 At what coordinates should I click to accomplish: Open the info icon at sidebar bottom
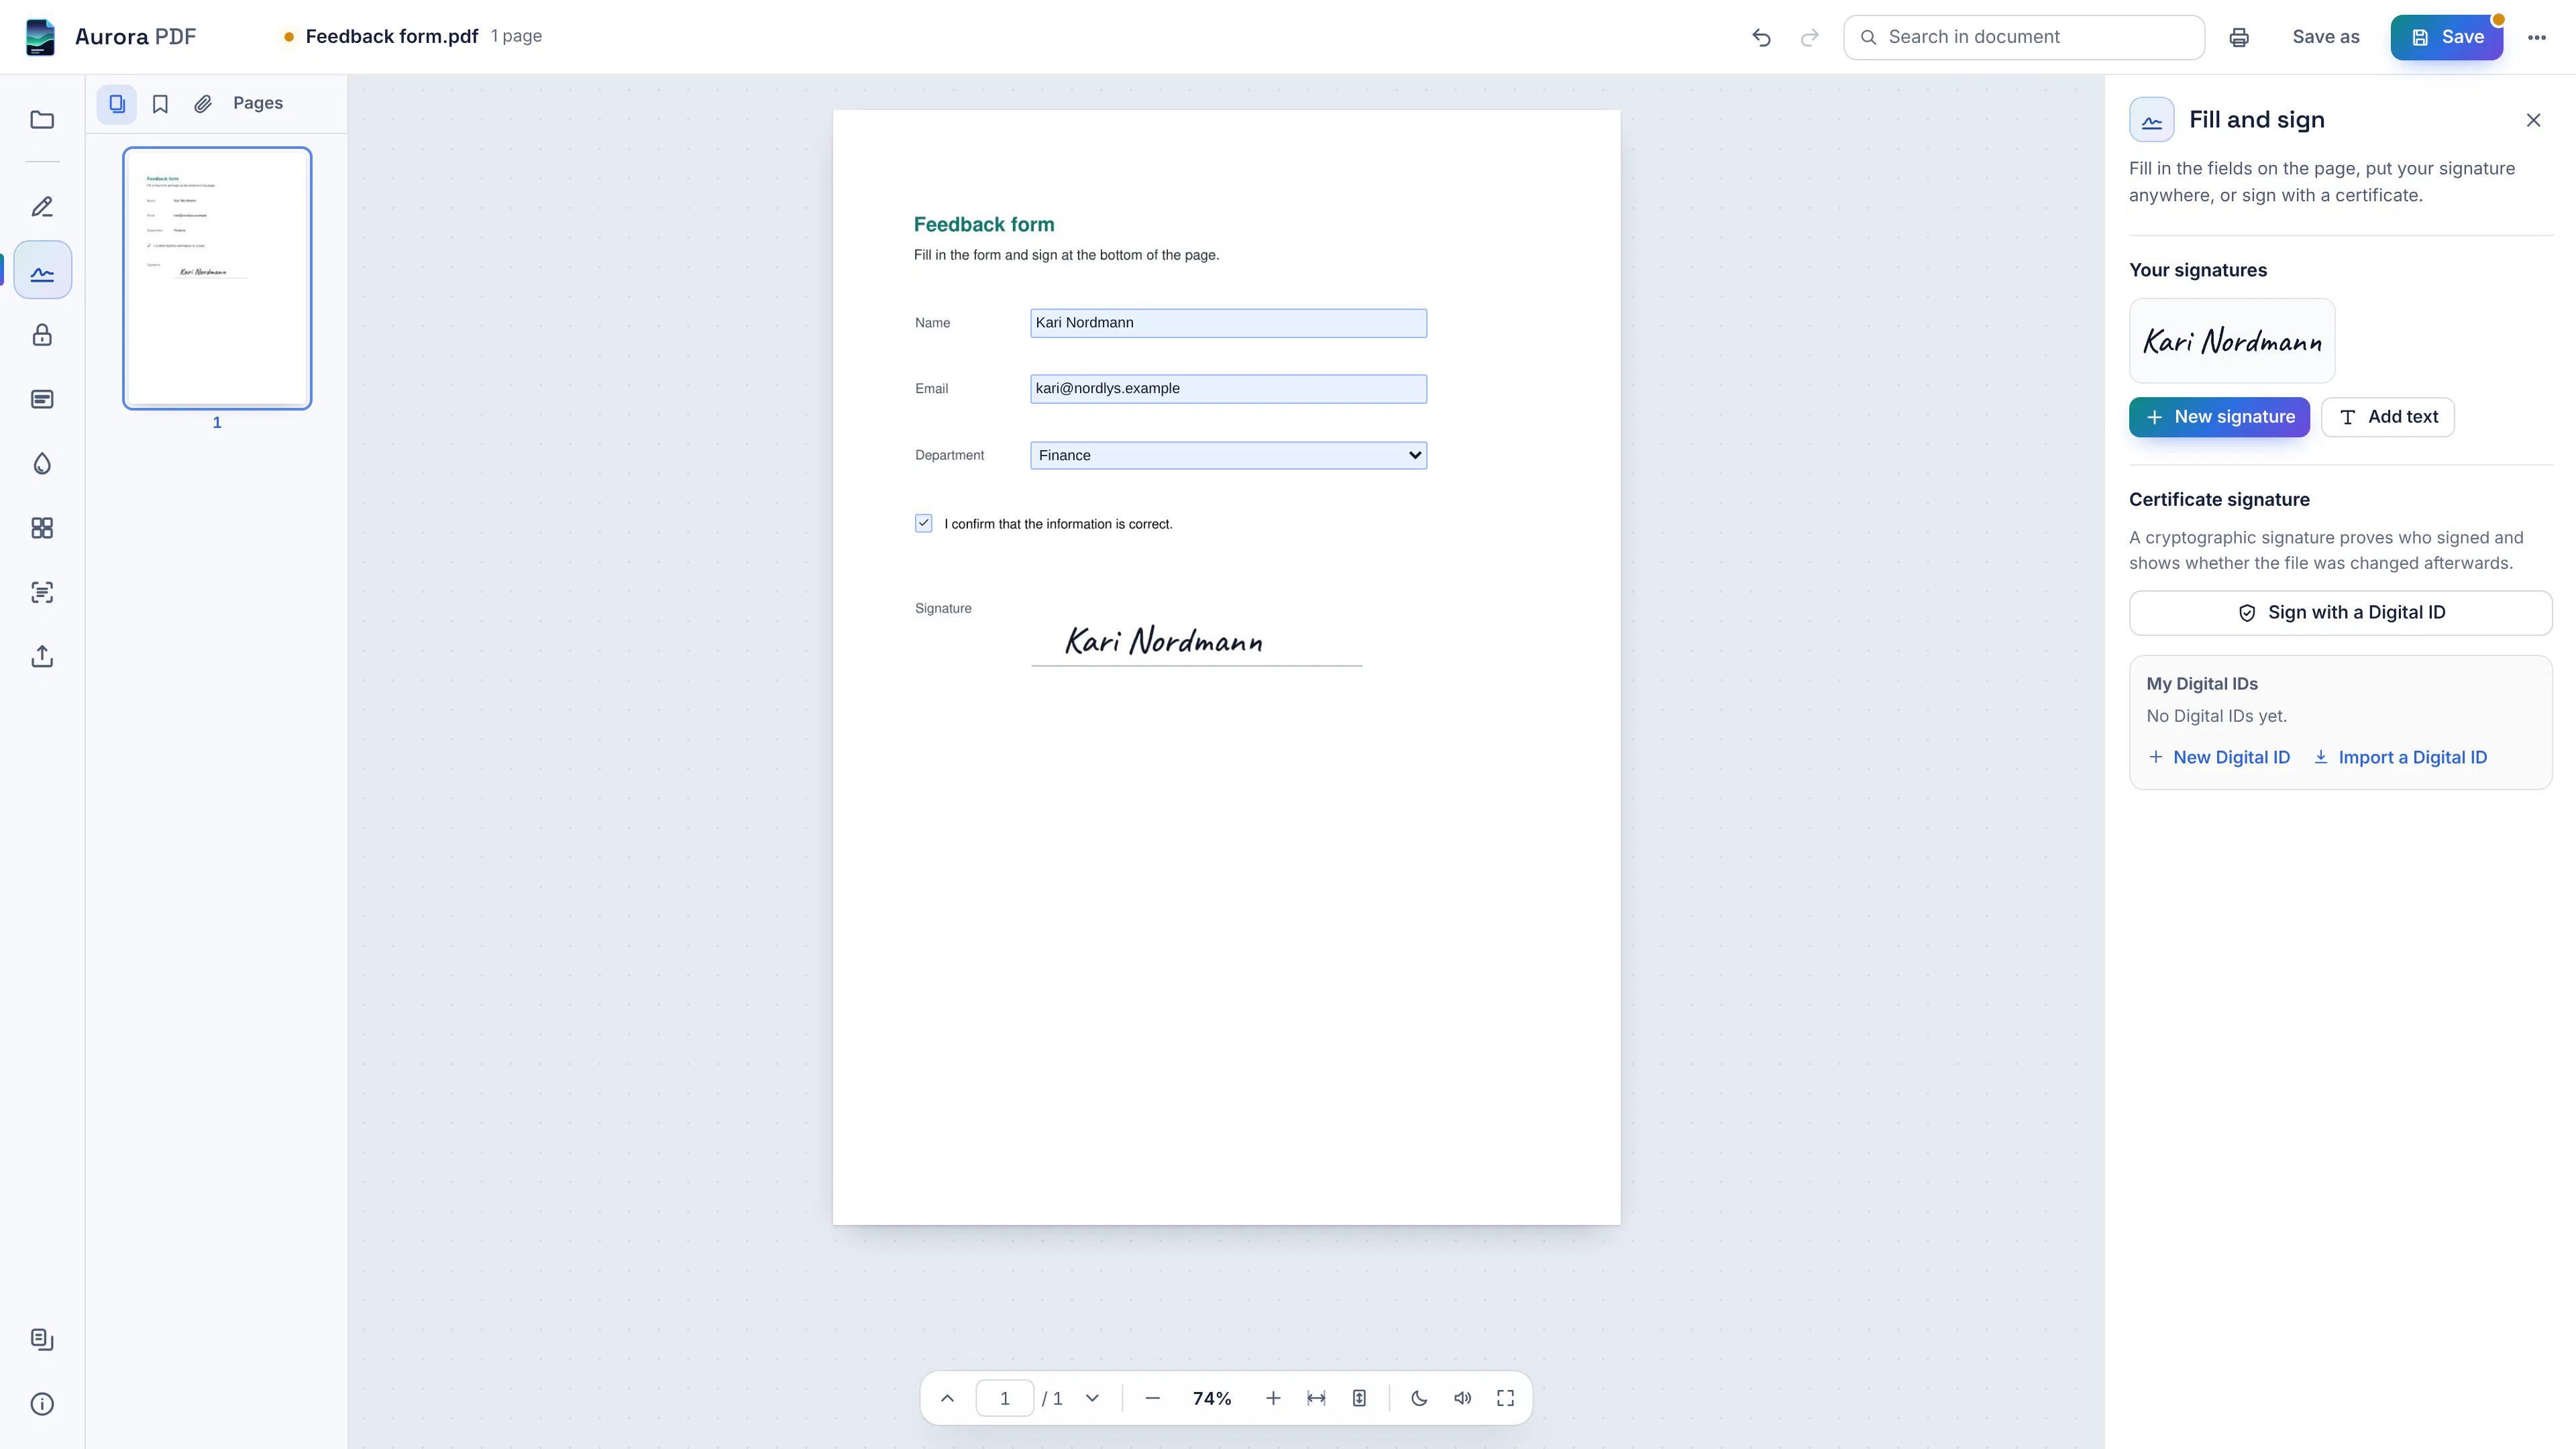pos(42,1404)
